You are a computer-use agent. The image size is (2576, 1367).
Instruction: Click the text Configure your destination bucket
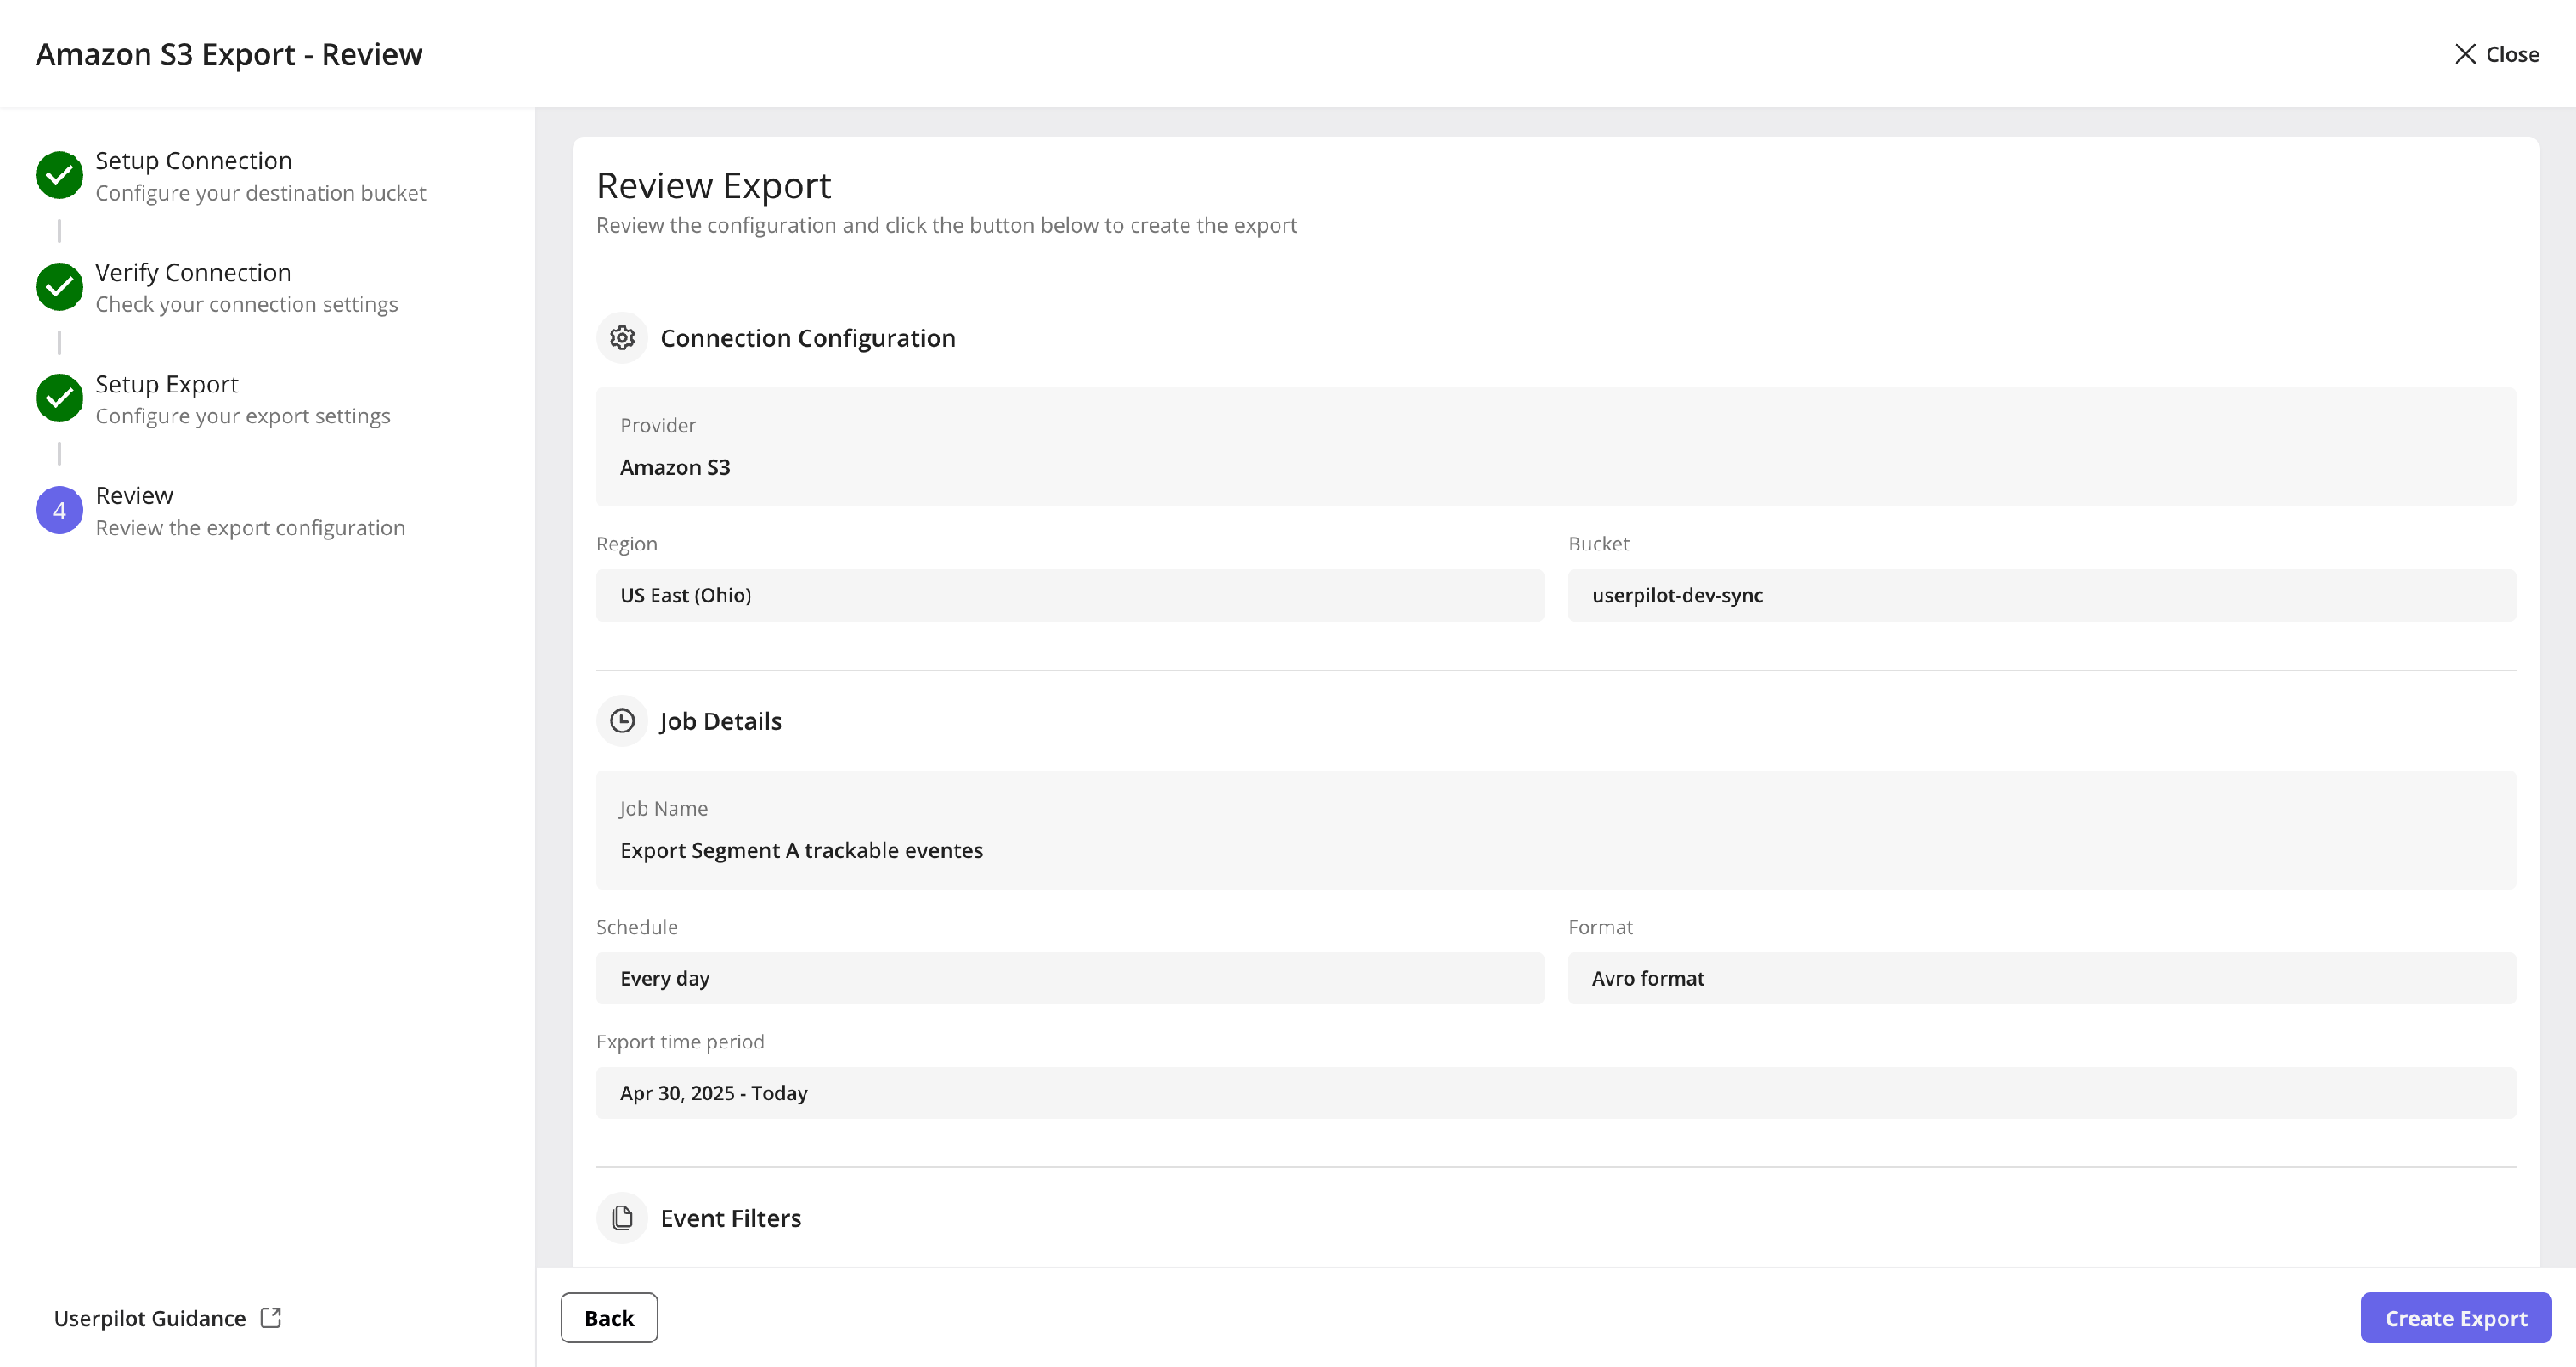pos(261,193)
